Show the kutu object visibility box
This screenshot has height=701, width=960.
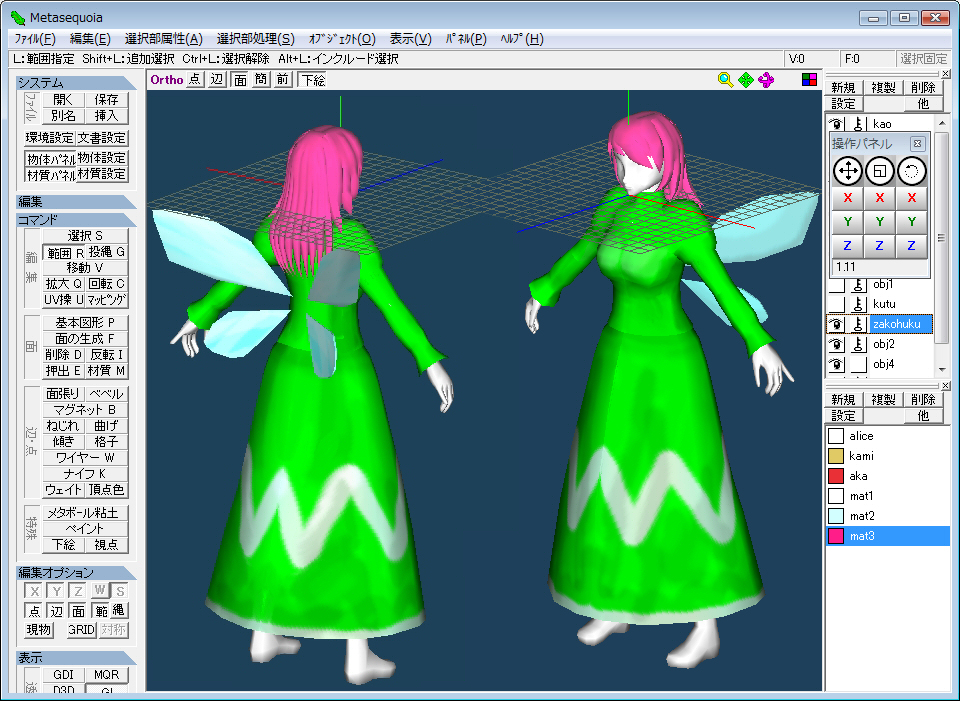click(836, 304)
